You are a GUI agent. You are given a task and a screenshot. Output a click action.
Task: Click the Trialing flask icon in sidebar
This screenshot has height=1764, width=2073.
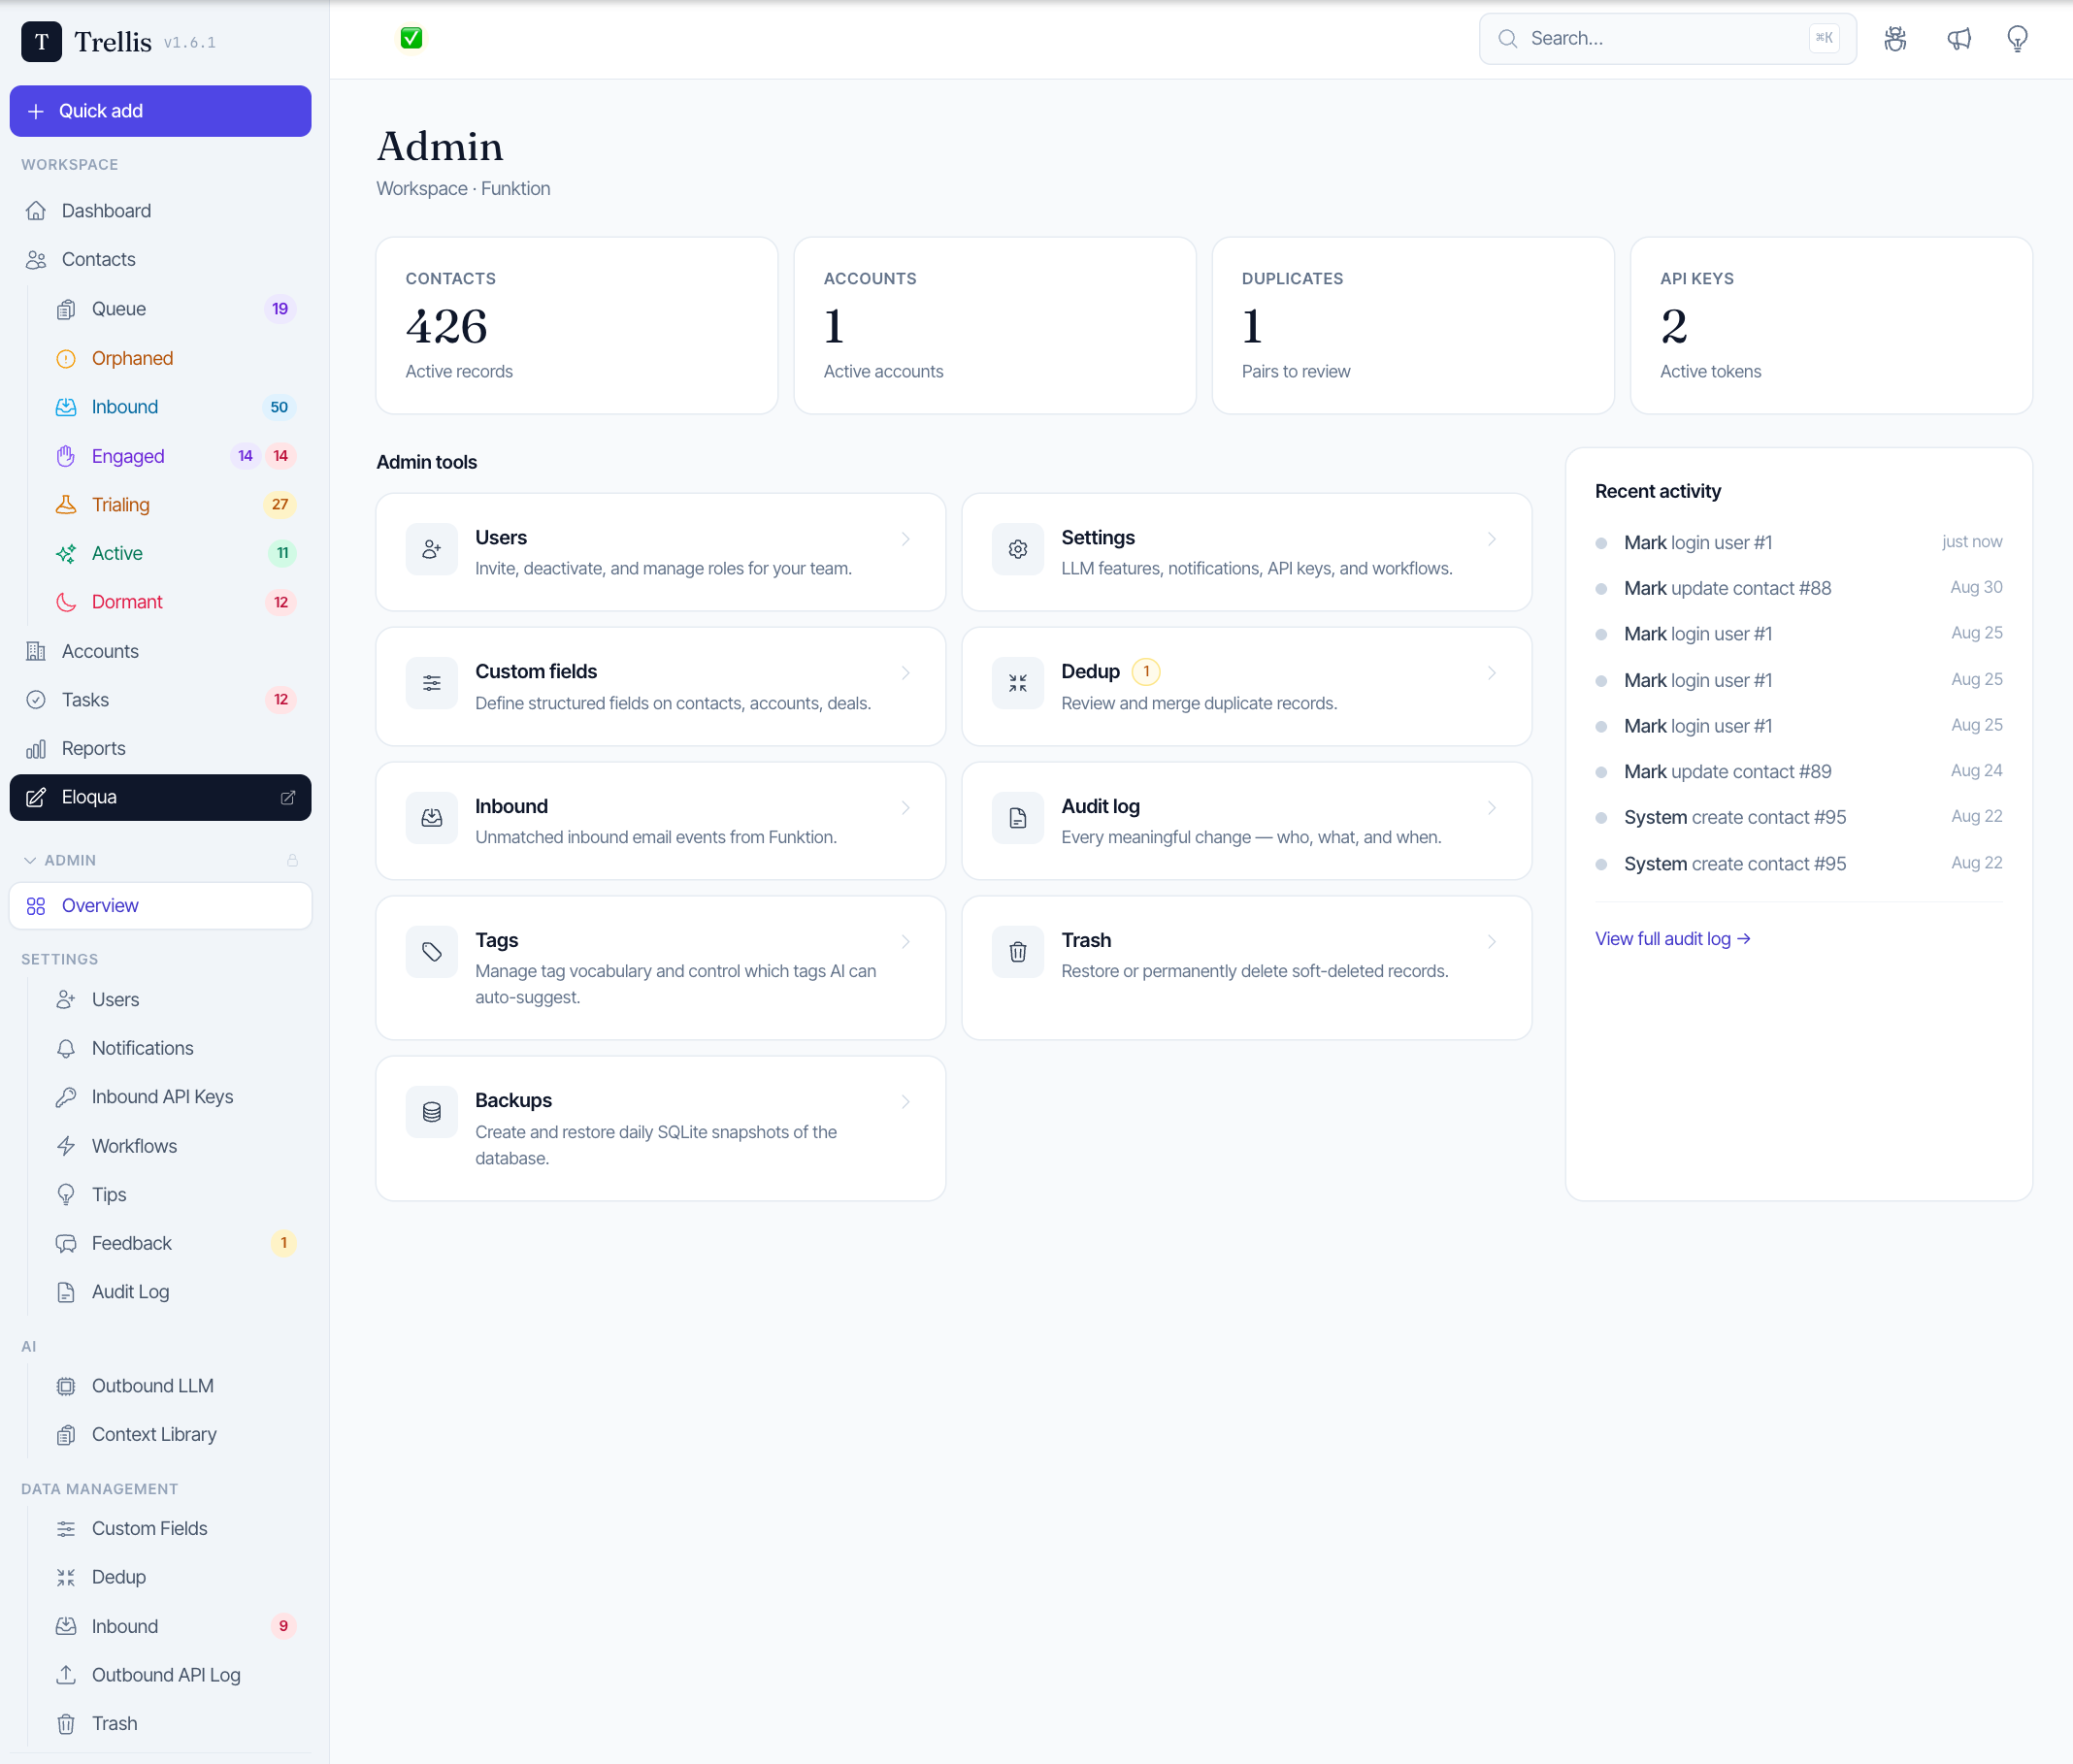[x=66, y=505]
